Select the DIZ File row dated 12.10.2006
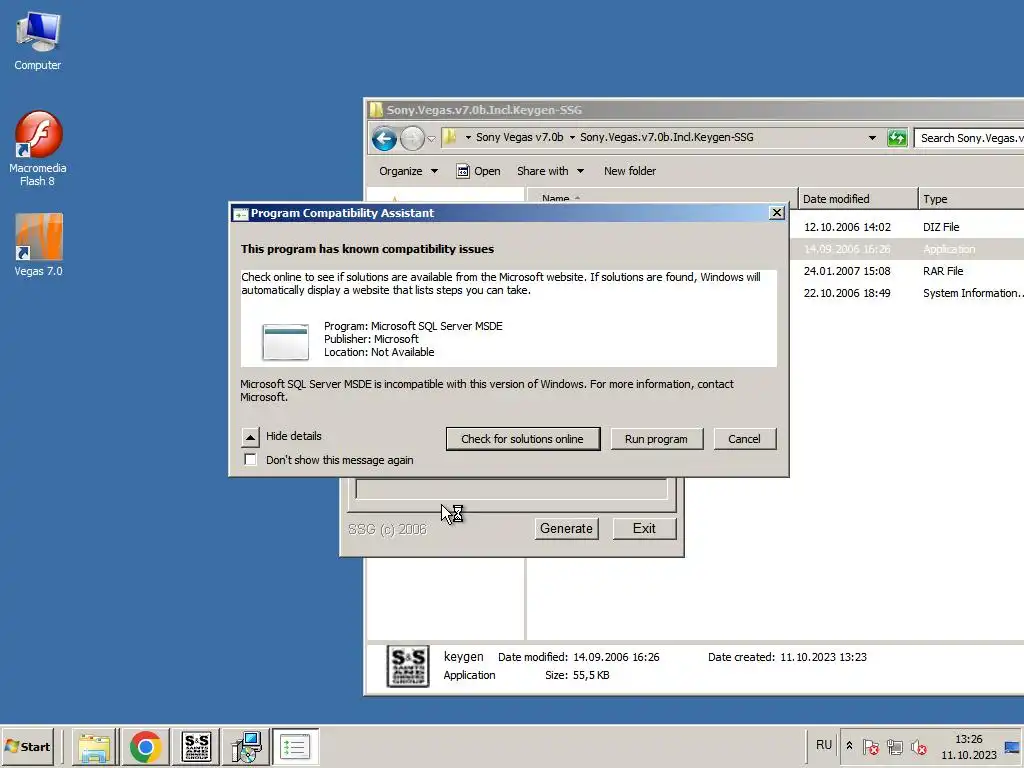The image size is (1024, 768). [x=906, y=227]
